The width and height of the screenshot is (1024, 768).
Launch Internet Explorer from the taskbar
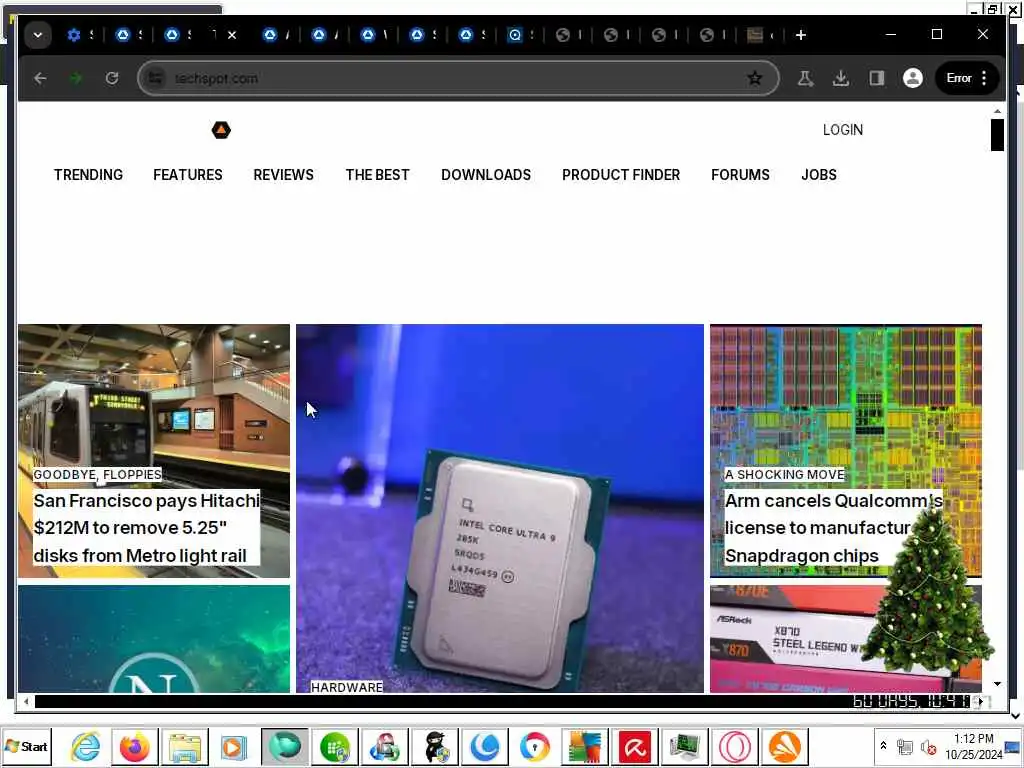click(x=86, y=746)
